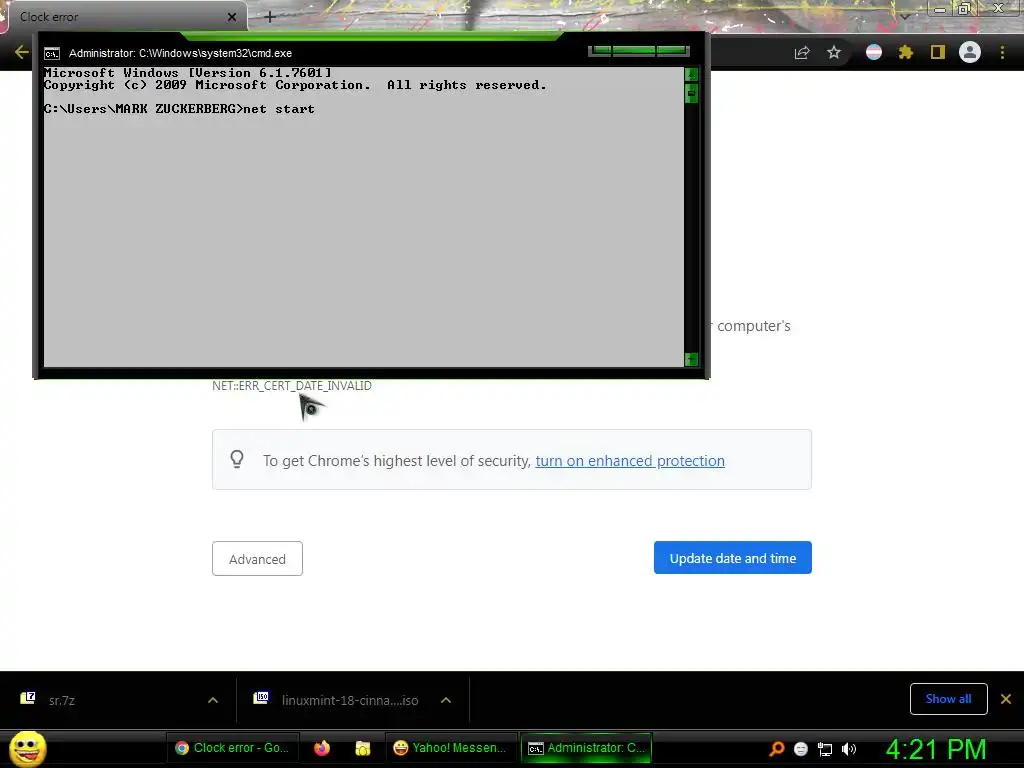Screen dimensions: 1024x768
Task: Click Show all downloads button
Action: (948, 699)
